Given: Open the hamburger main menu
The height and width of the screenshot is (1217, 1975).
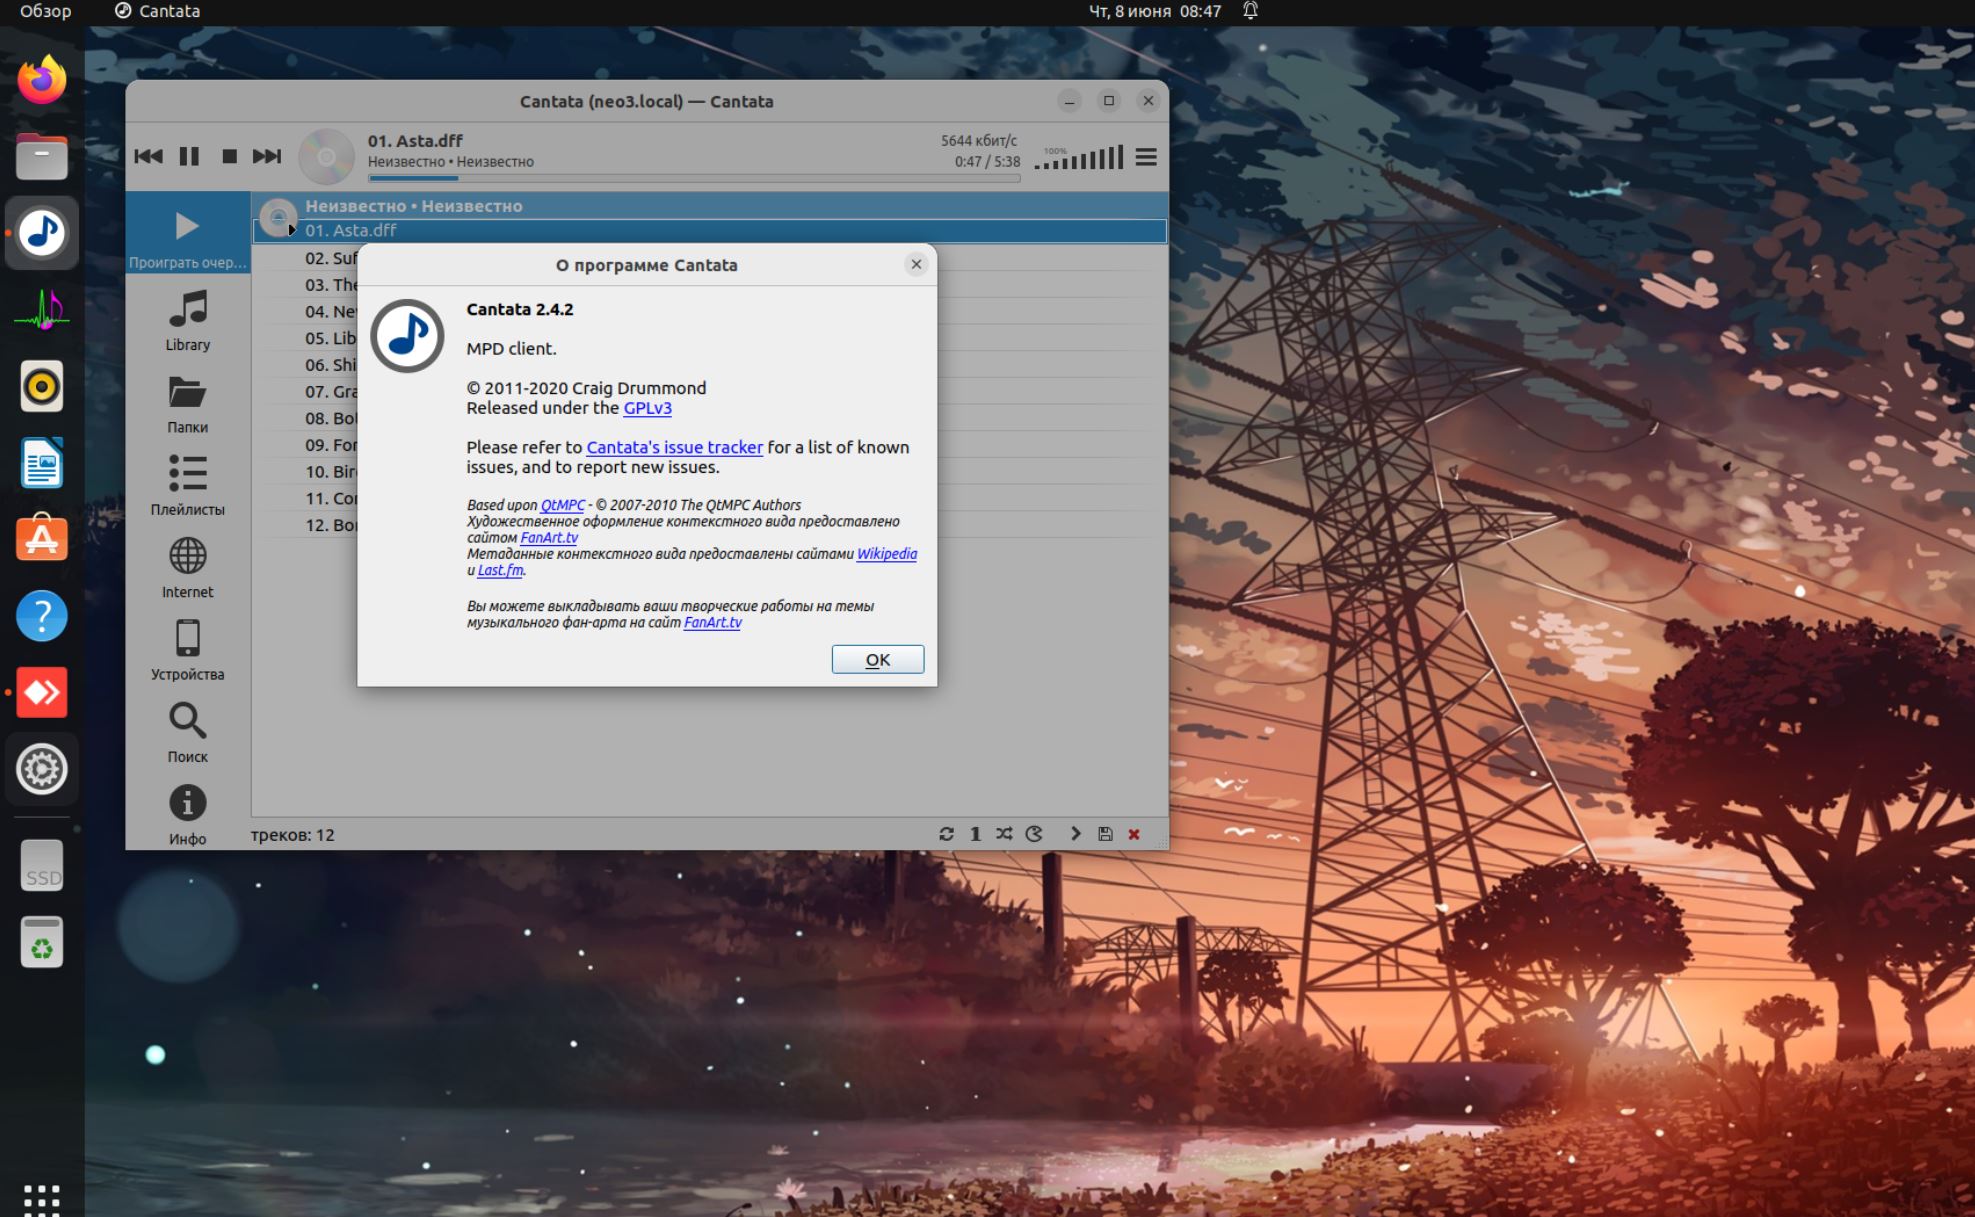Looking at the screenshot, I should pos(1146,157).
